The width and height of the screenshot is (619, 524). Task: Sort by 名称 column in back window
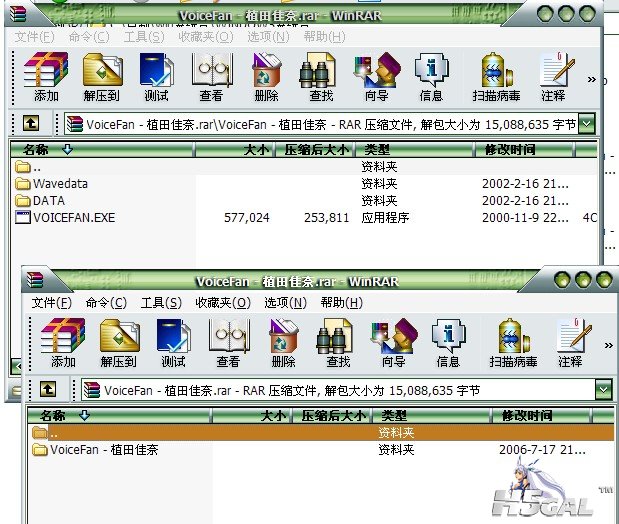pos(102,150)
